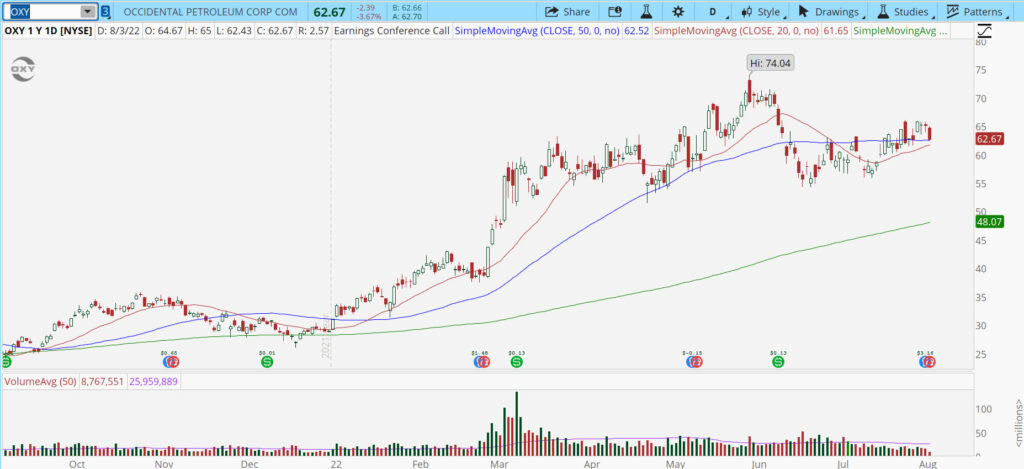Click the 61.65 SMA 20 value

[x=836, y=31]
